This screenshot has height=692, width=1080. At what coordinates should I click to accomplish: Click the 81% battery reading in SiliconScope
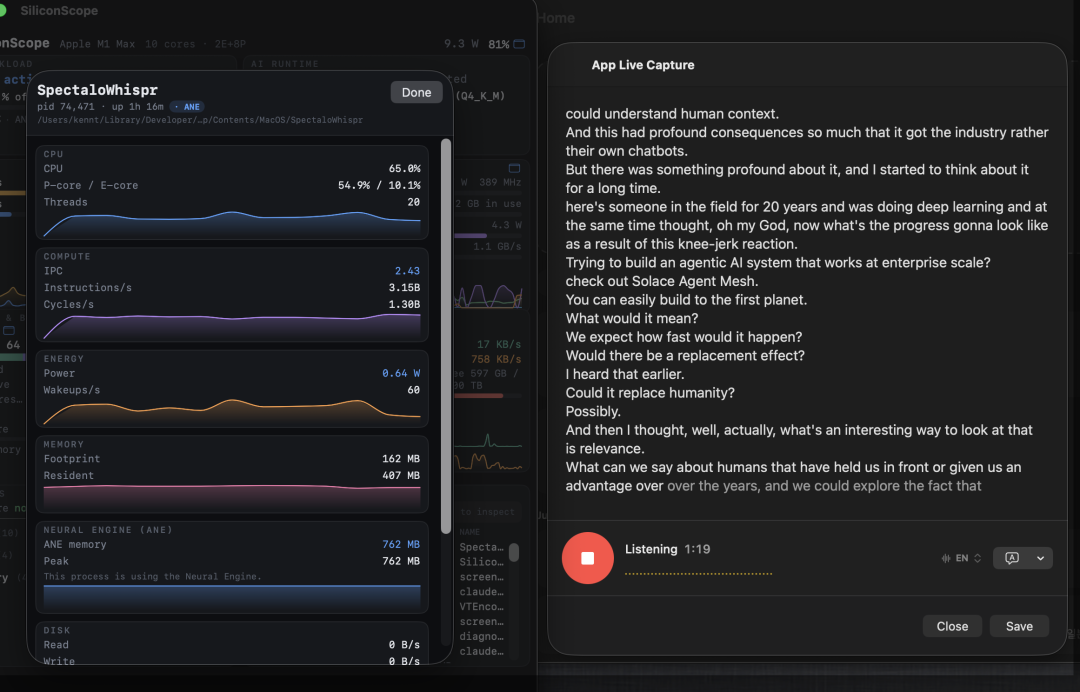pyautogui.click(x=499, y=44)
